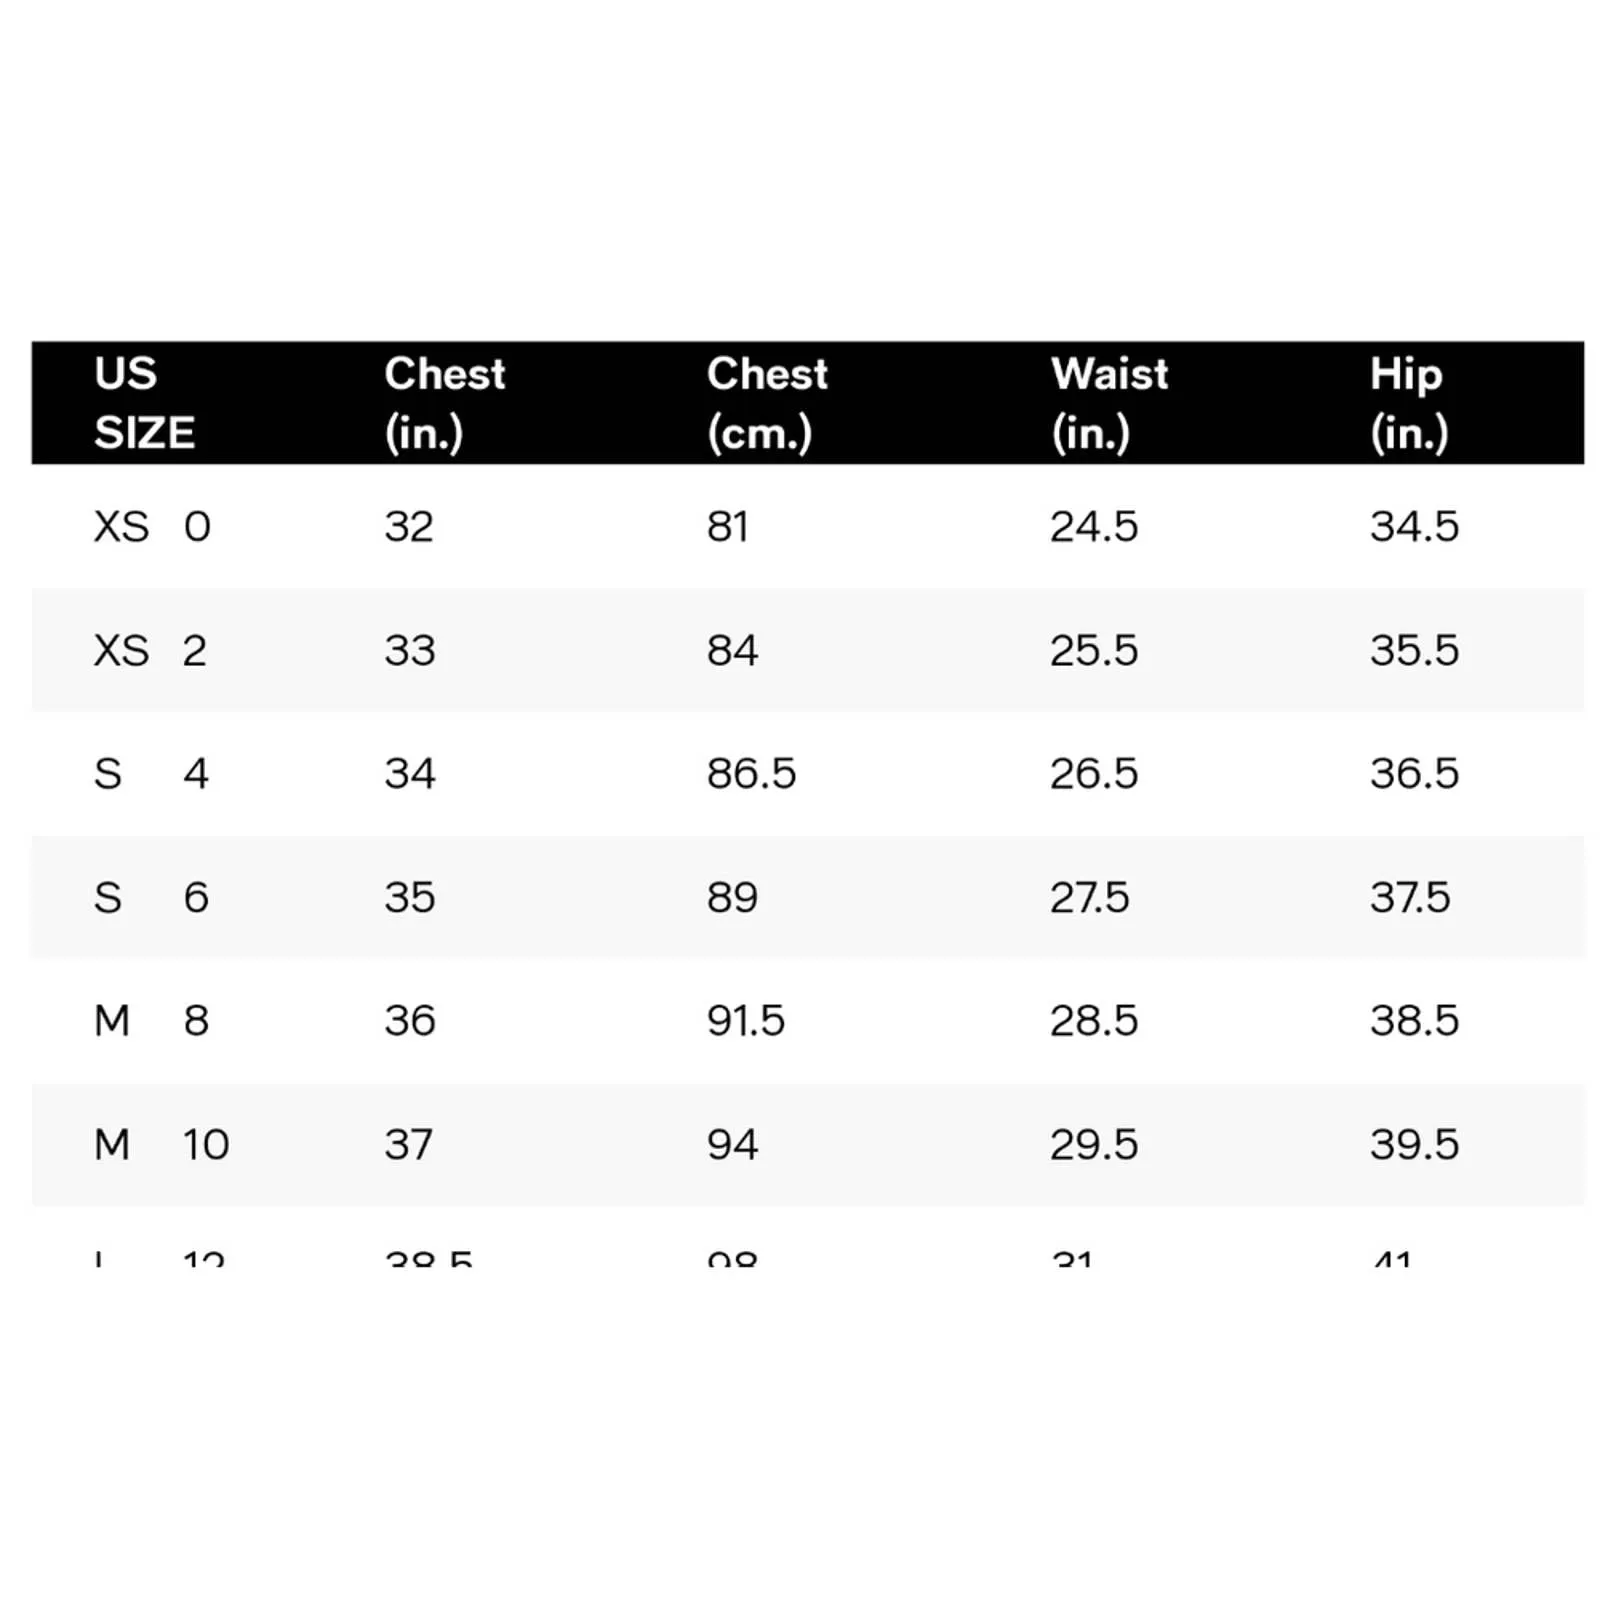Click the waist value 24.5 cell

click(1094, 526)
